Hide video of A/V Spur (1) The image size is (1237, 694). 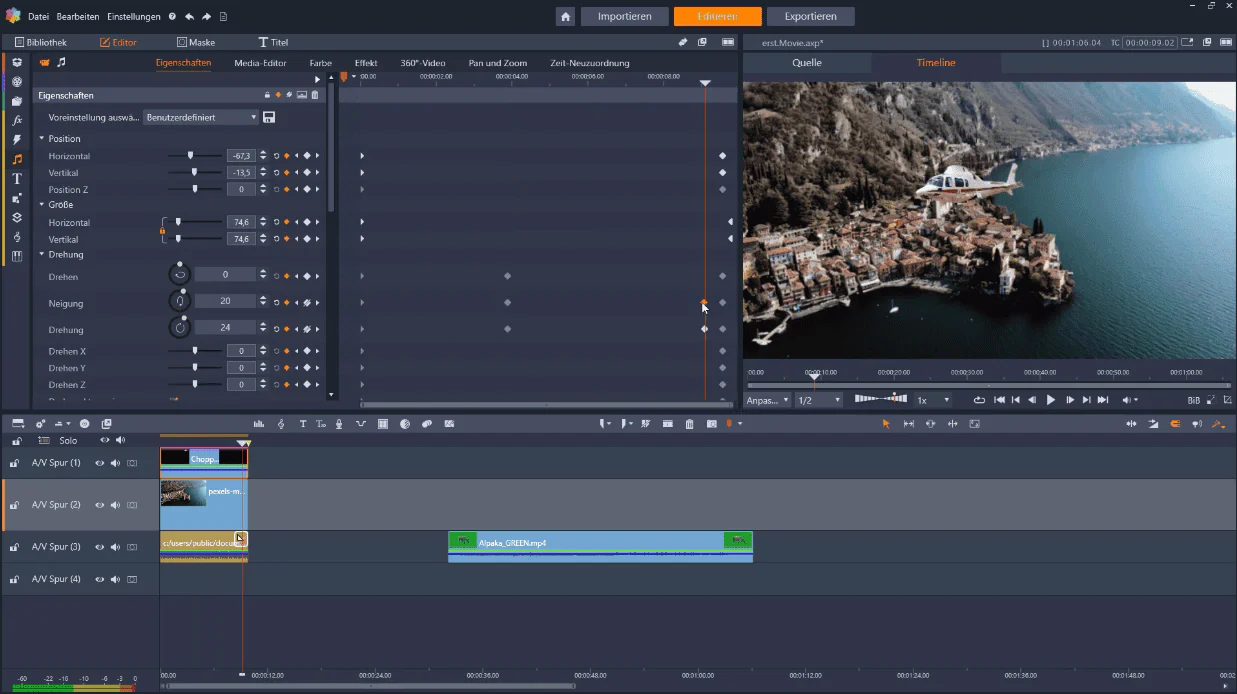(99, 463)
